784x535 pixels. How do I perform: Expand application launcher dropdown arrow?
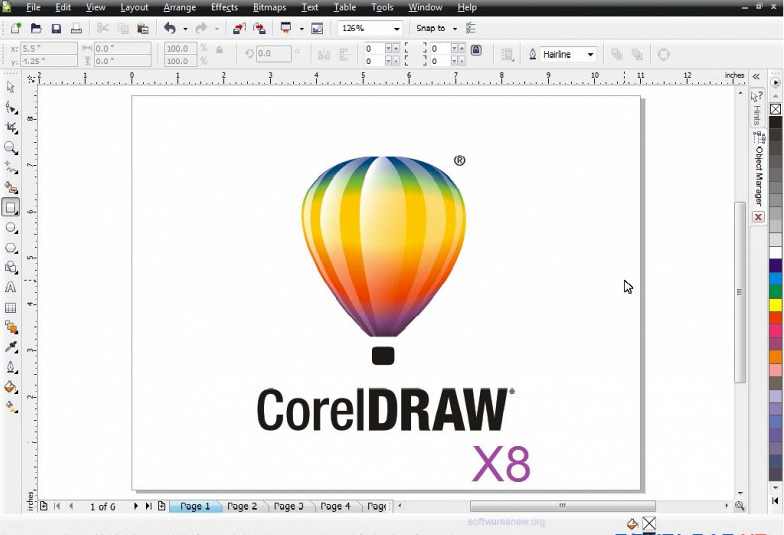click(x=301, y=29)
